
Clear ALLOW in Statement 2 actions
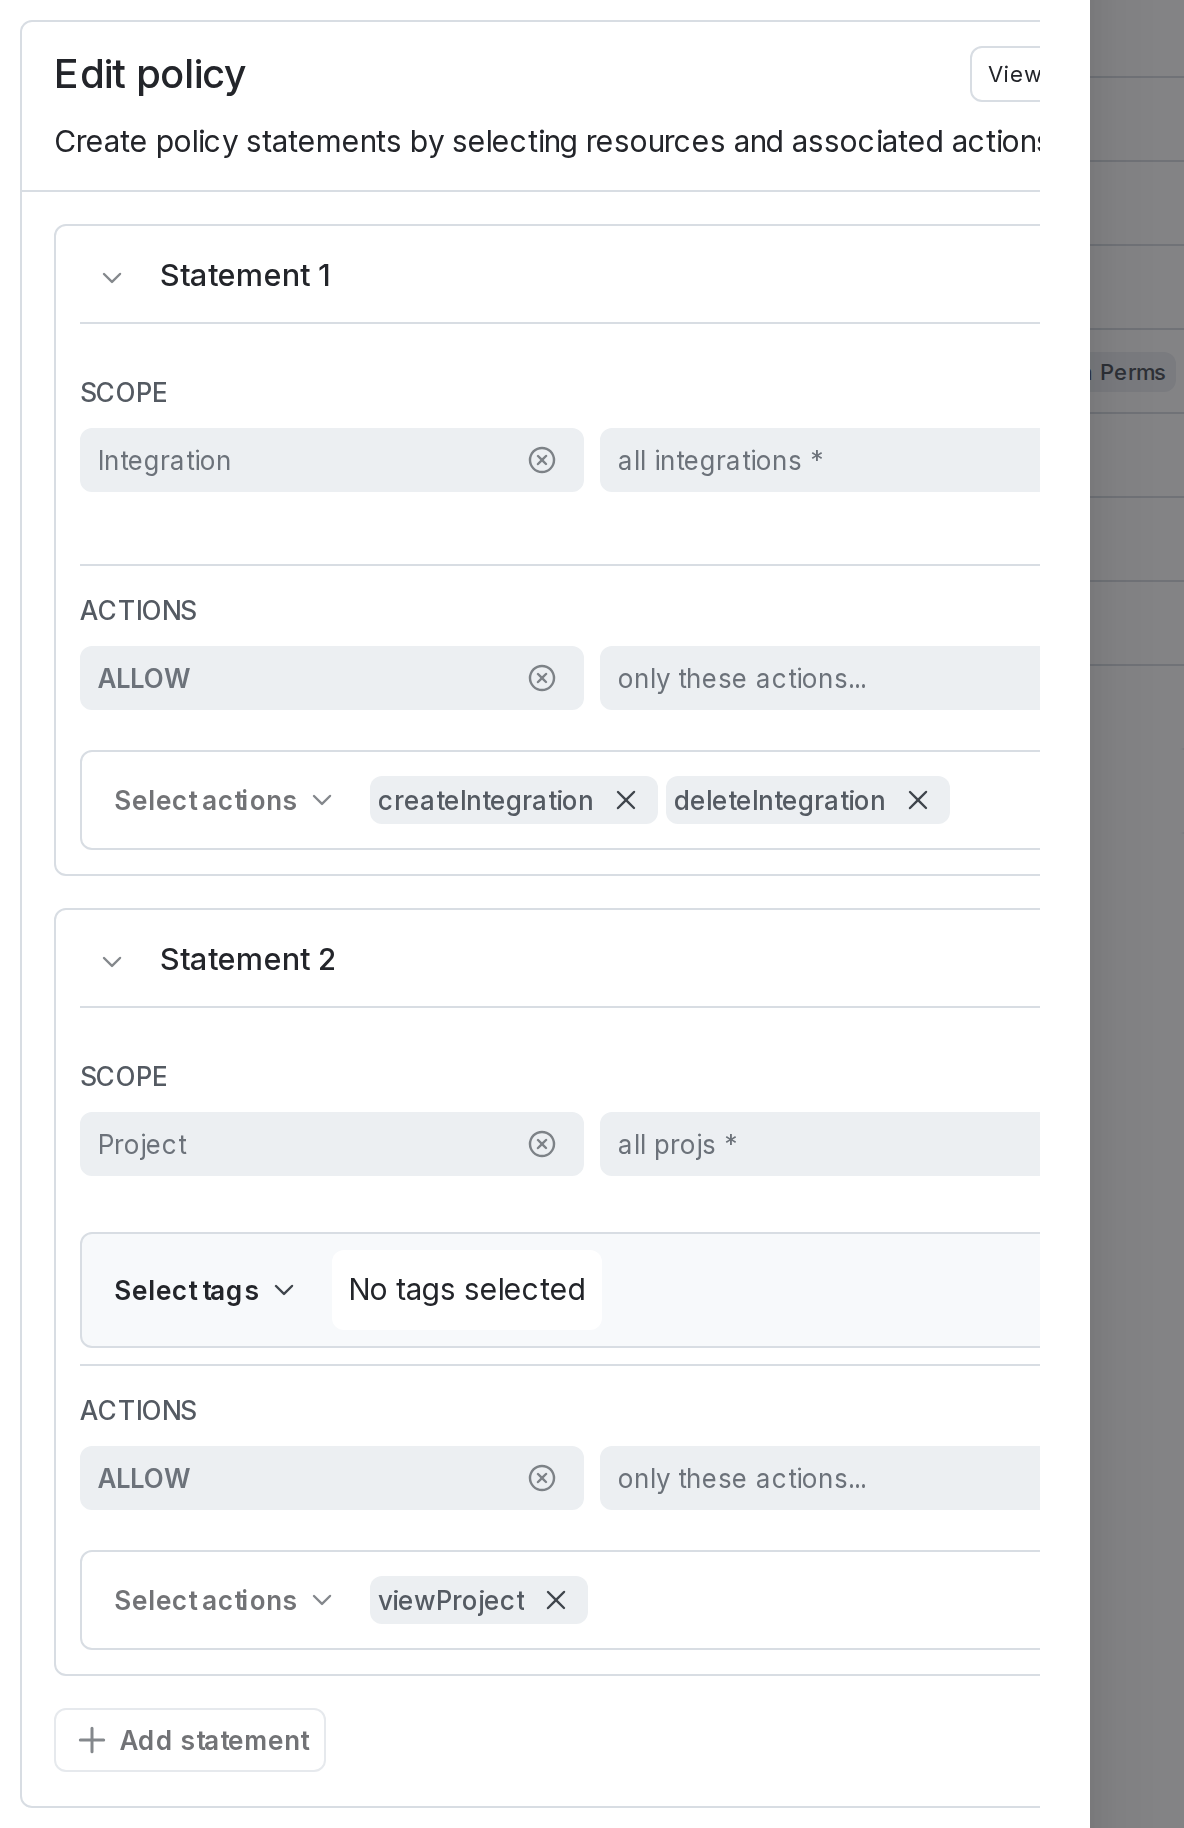click(x=541, y=1478)
